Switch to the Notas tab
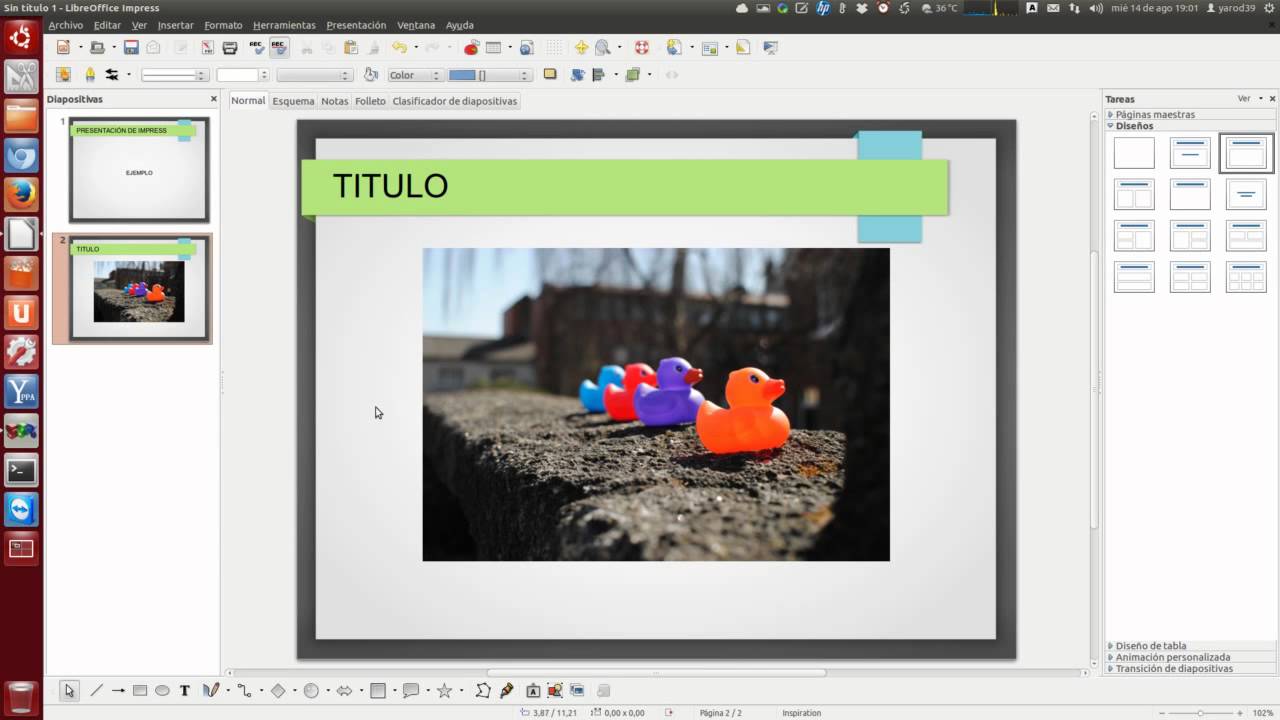This screenshot has width=1280, height=720. (x=334, y=101)
